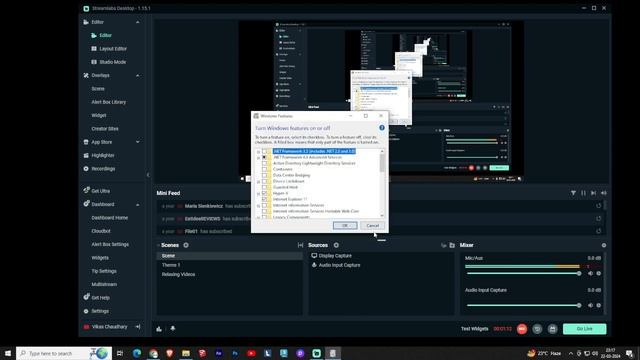Open Microsoft Edge from the taskbar

137,353
